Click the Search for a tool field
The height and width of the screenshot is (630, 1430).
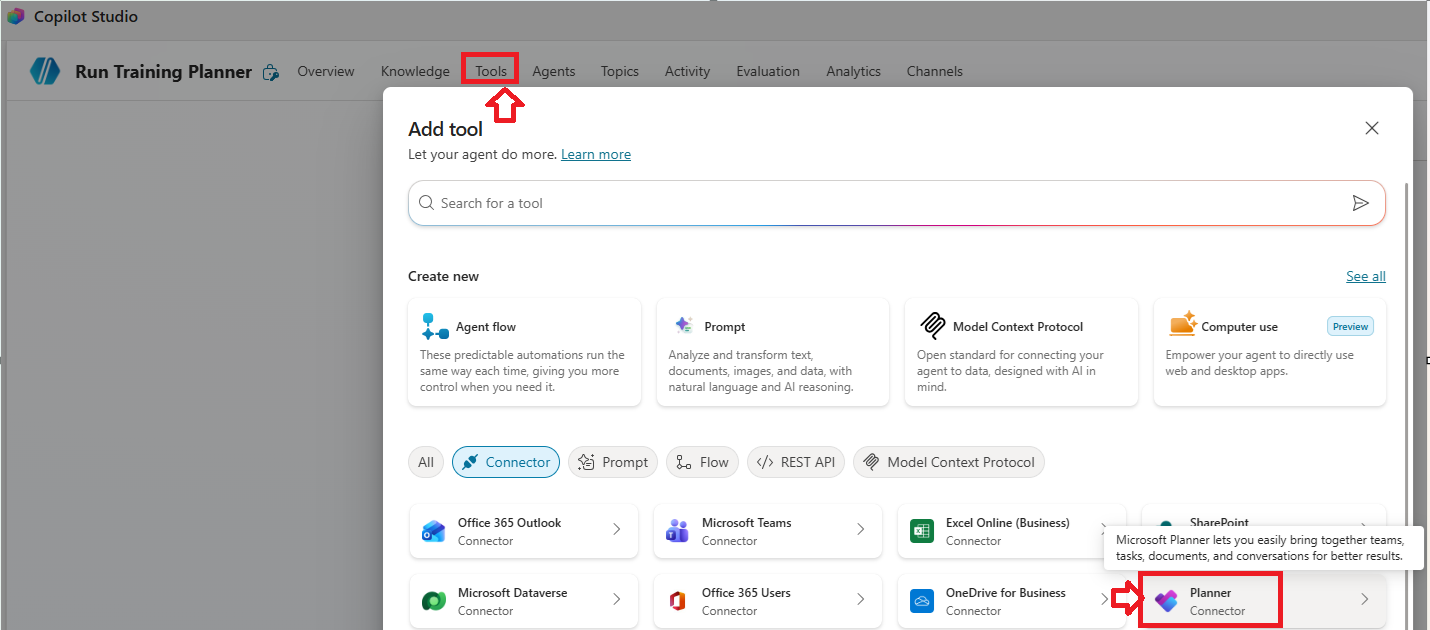point(880,203)
